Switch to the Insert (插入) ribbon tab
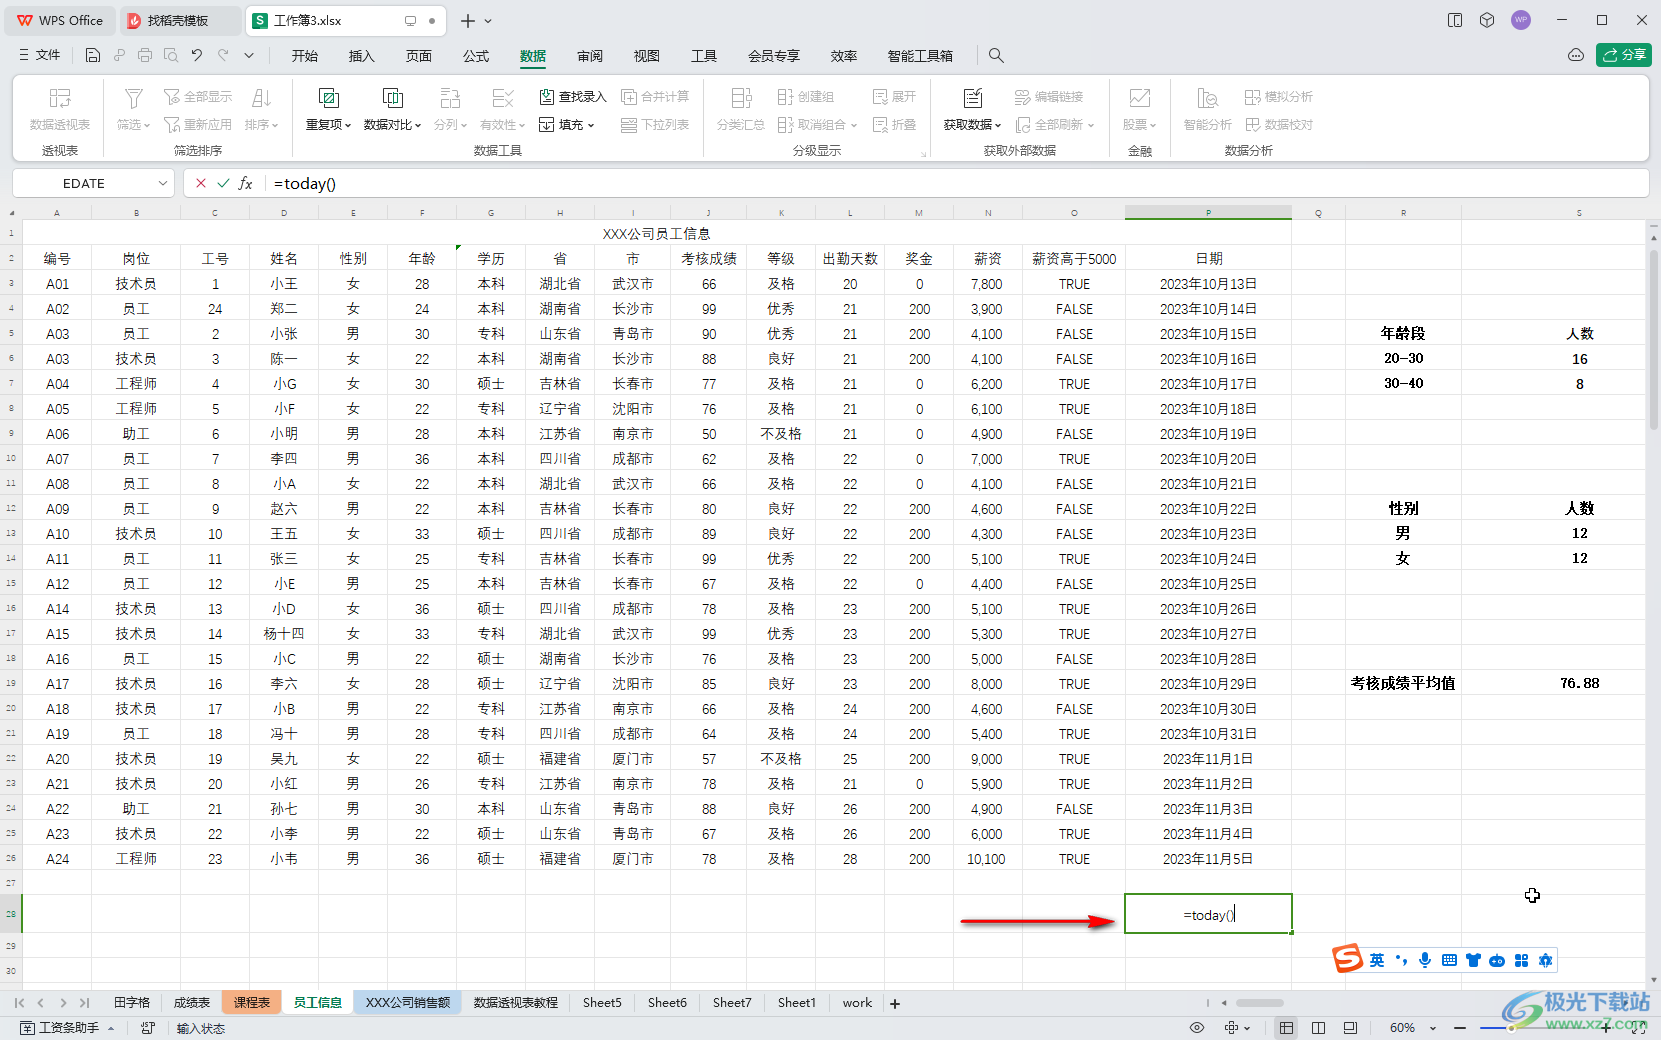 click(x=362, y=56)
